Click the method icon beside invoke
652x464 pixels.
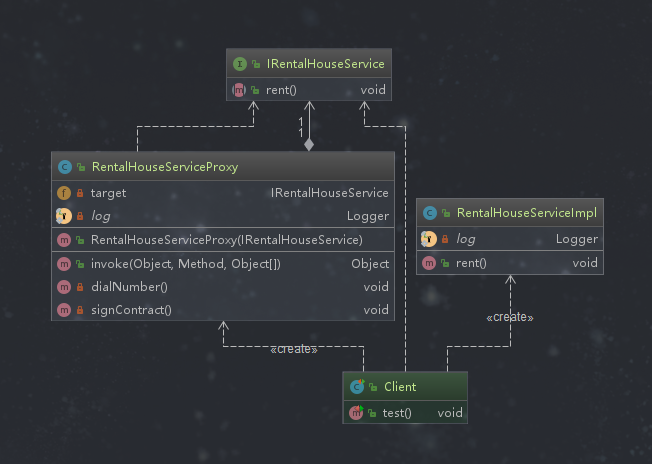tap(64, 264)
